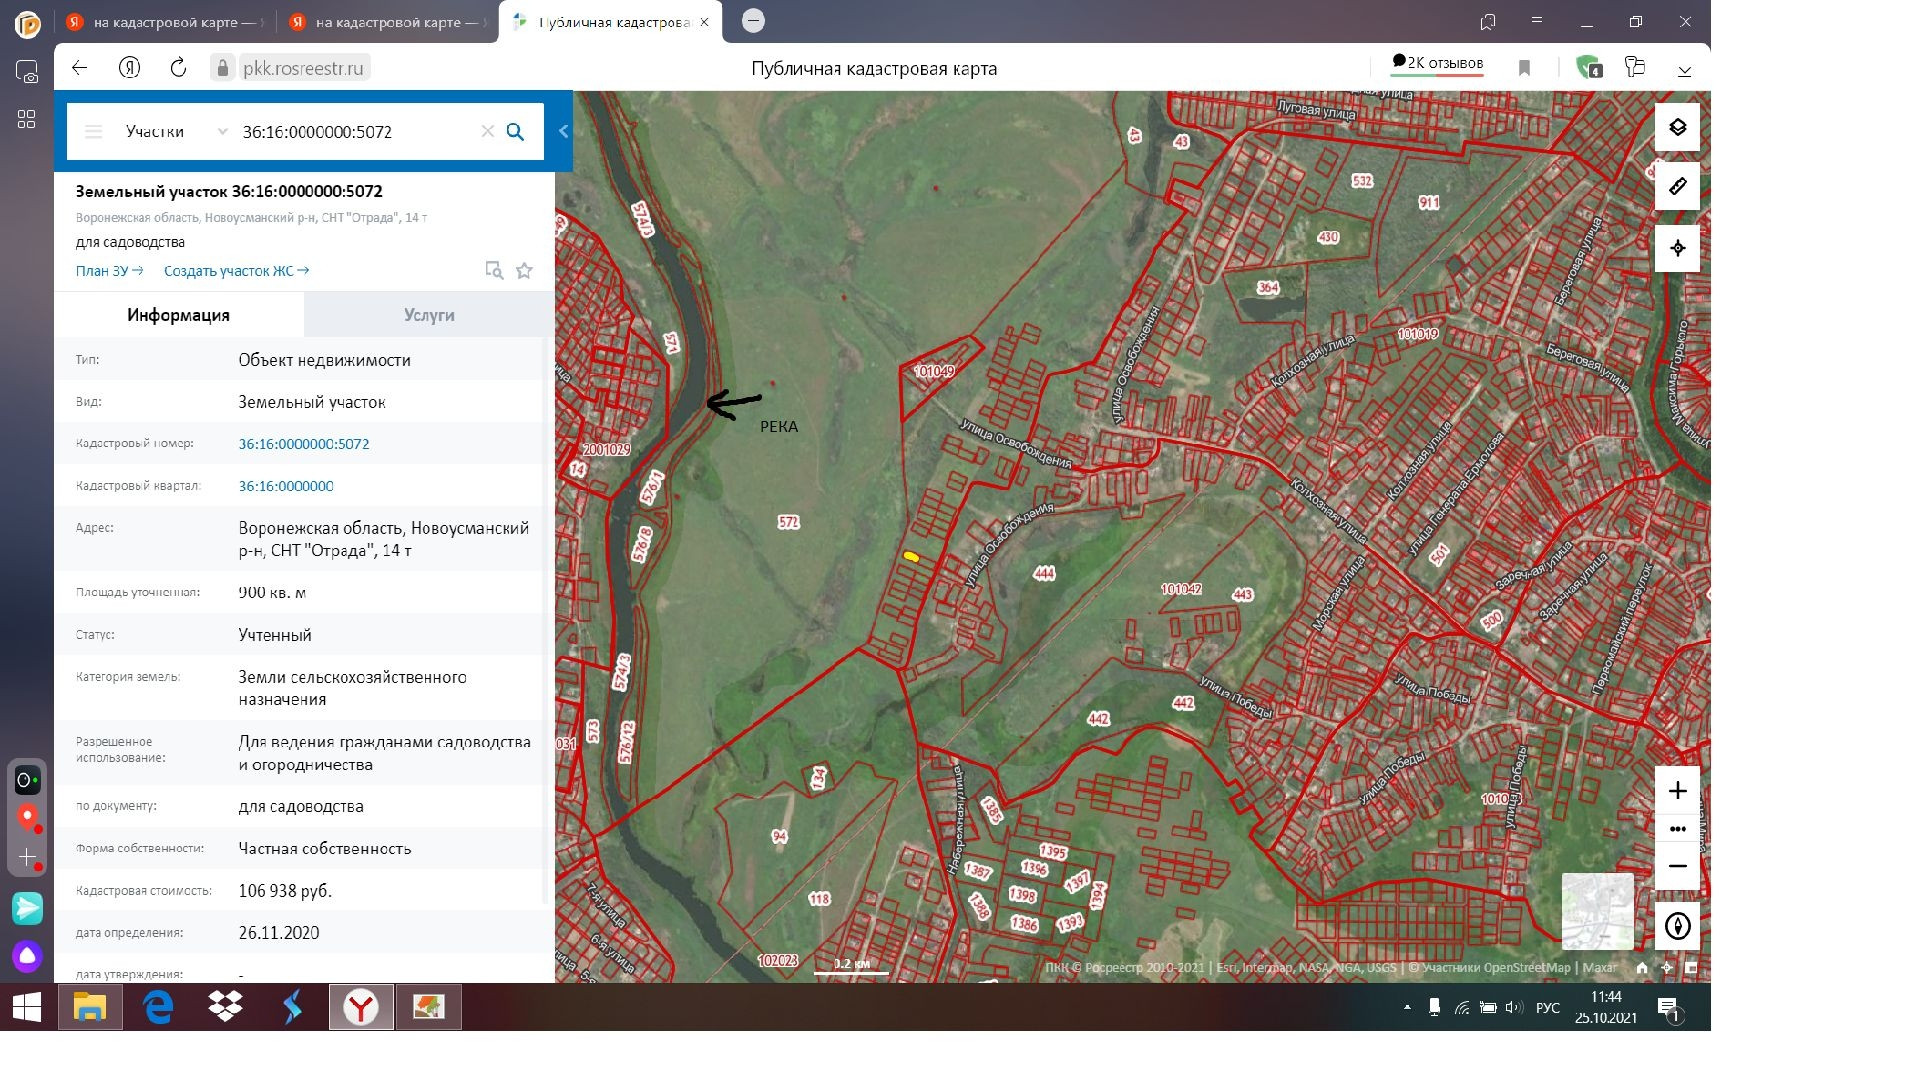The width and height of the screenshot is (1920, 1080).
Task: Open the map layers control
Action: click(x=1677, y=127)
